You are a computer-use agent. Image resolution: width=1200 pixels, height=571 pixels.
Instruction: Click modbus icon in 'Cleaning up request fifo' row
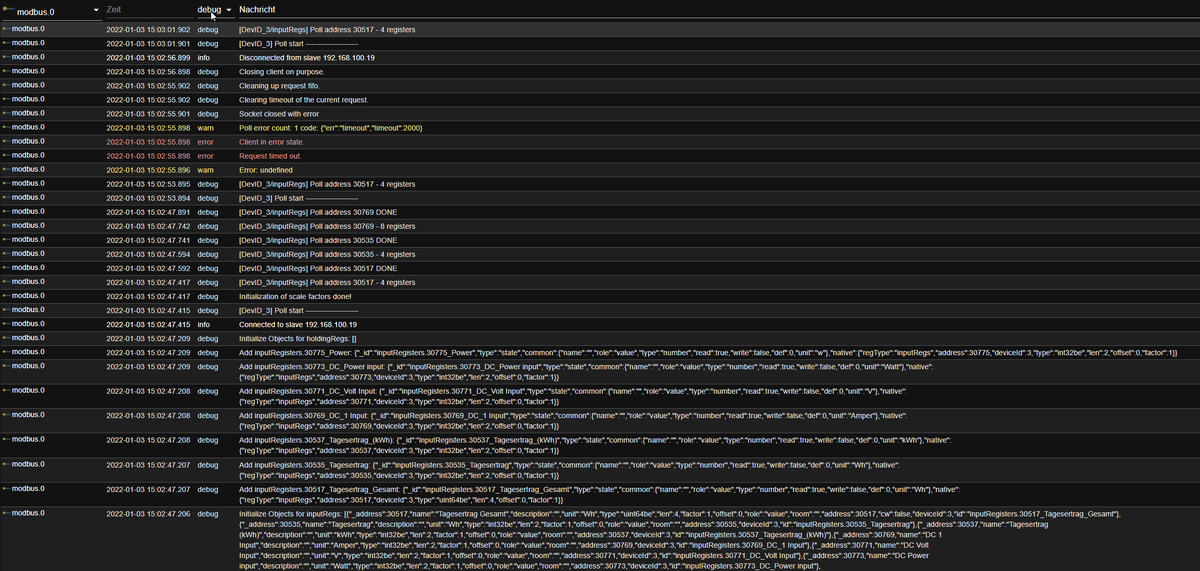tap(8, 85)
